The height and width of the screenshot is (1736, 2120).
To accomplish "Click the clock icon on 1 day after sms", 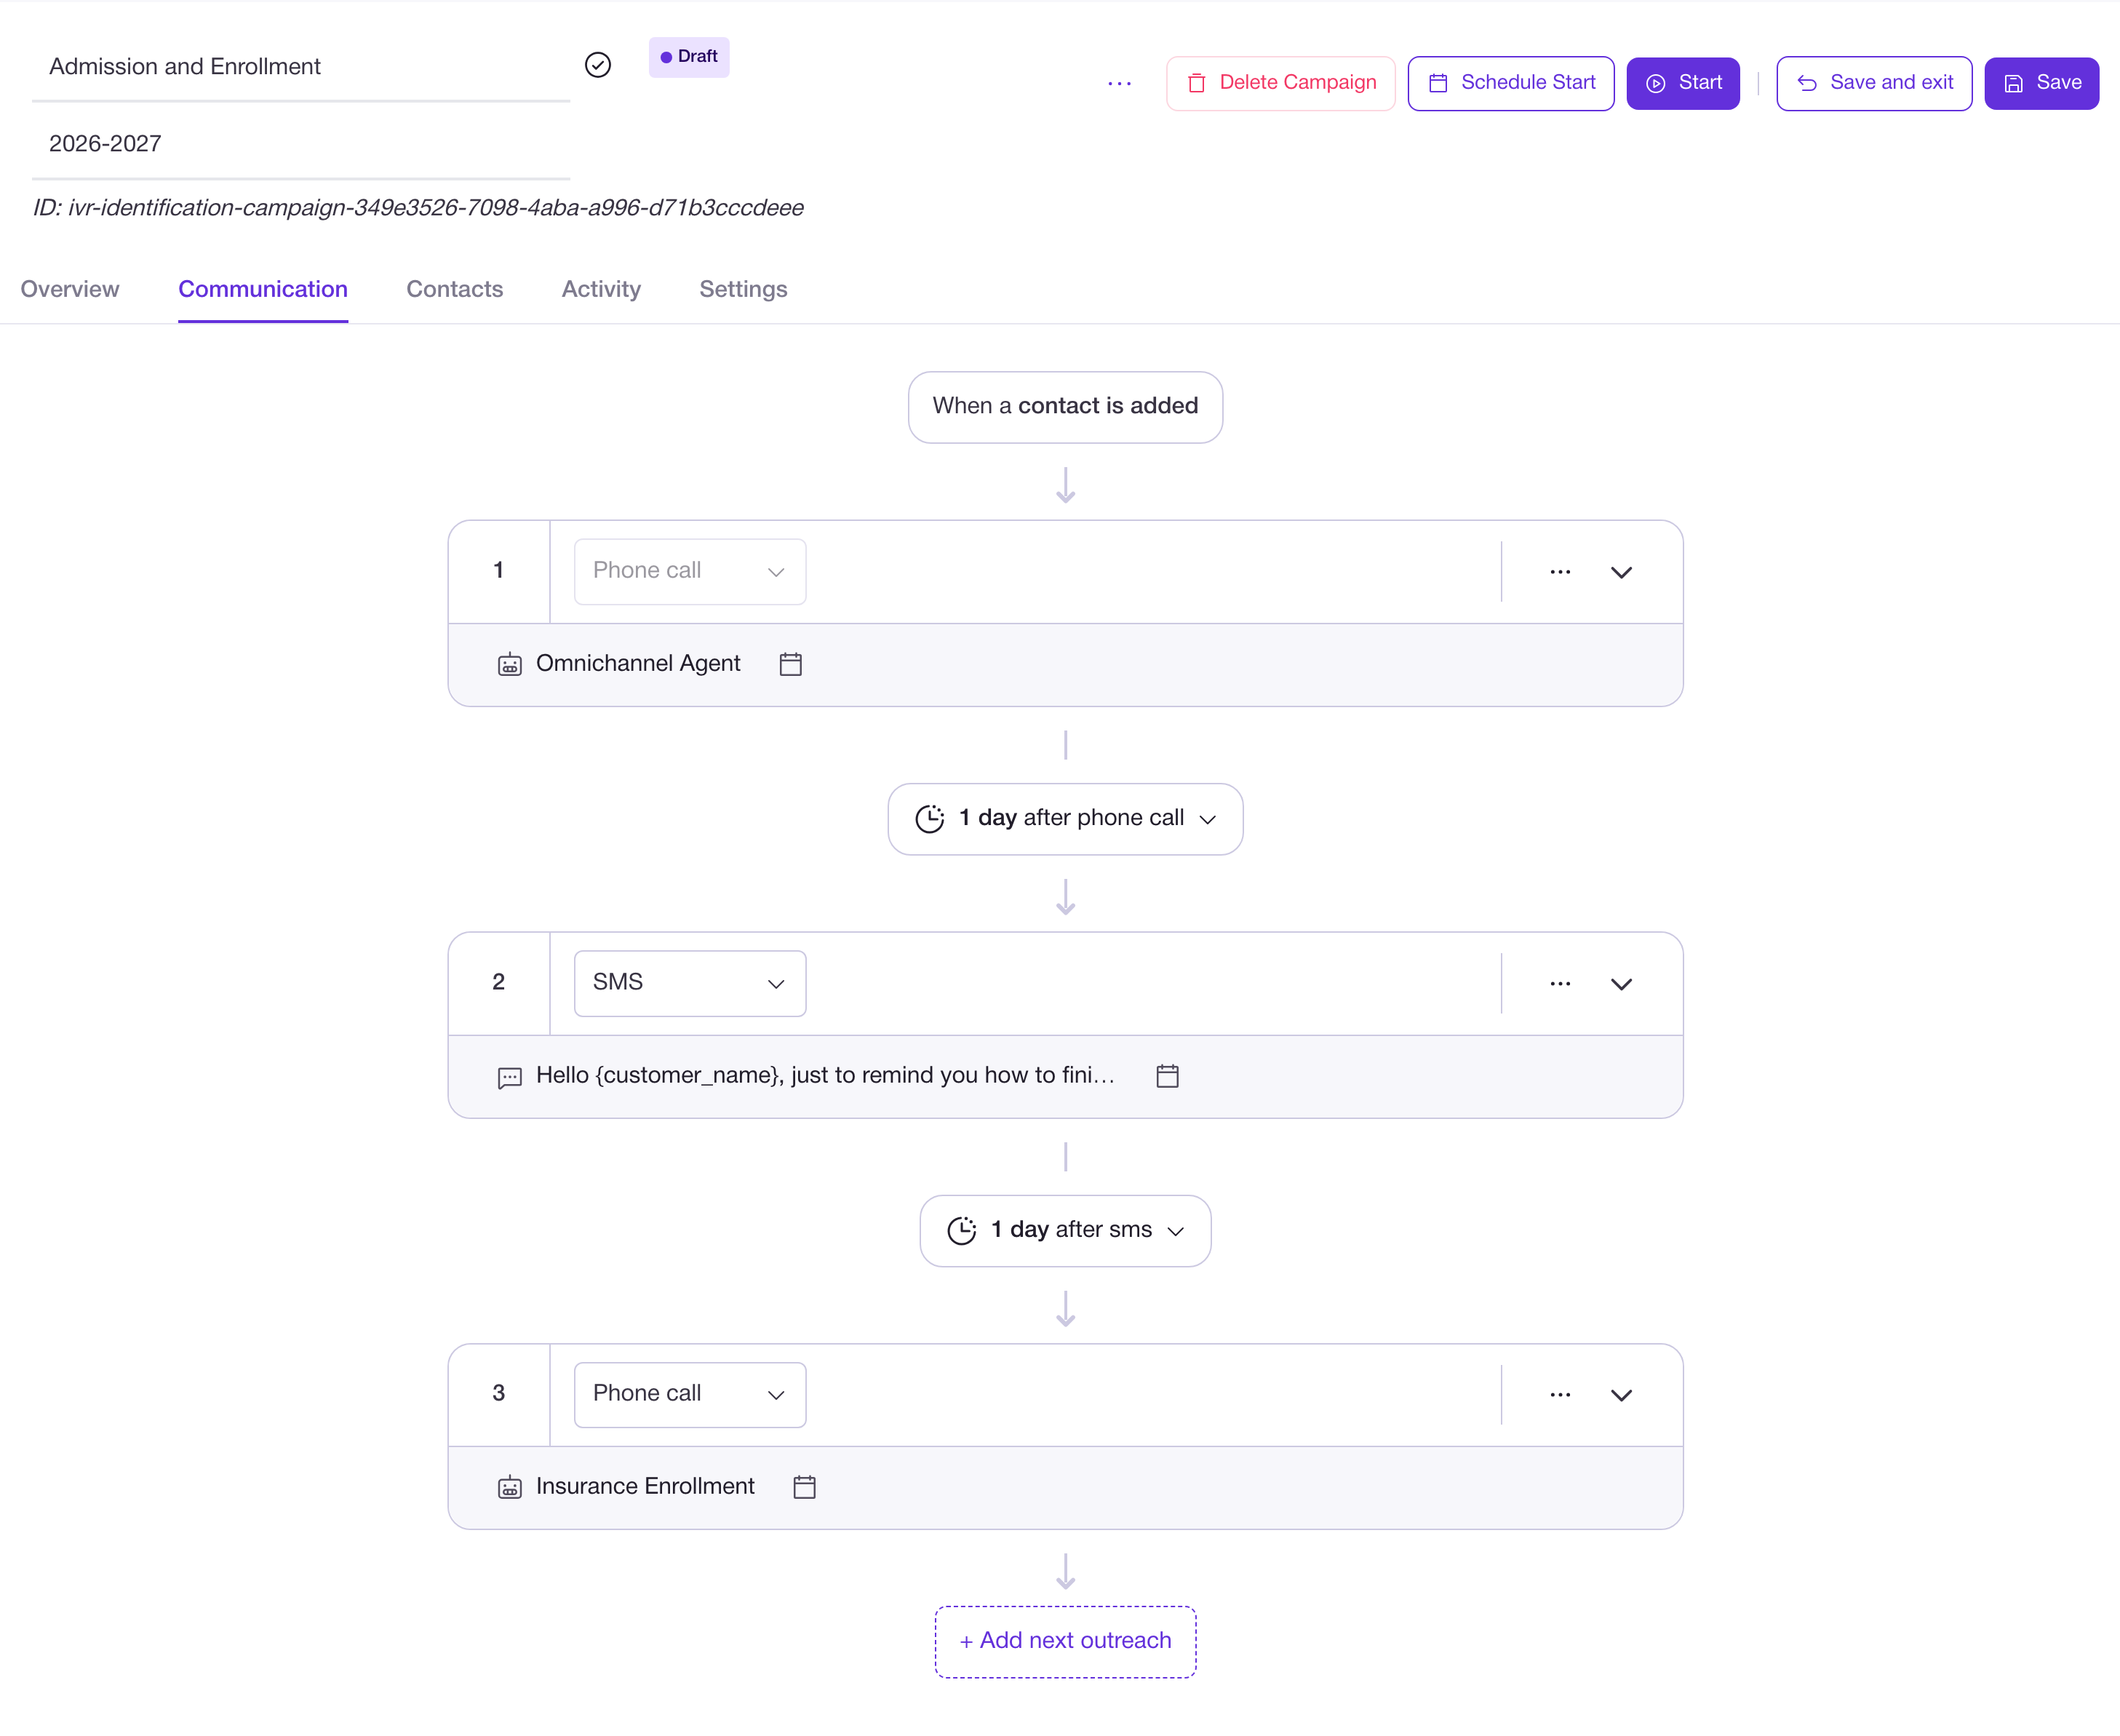I will coord(961,1230).
